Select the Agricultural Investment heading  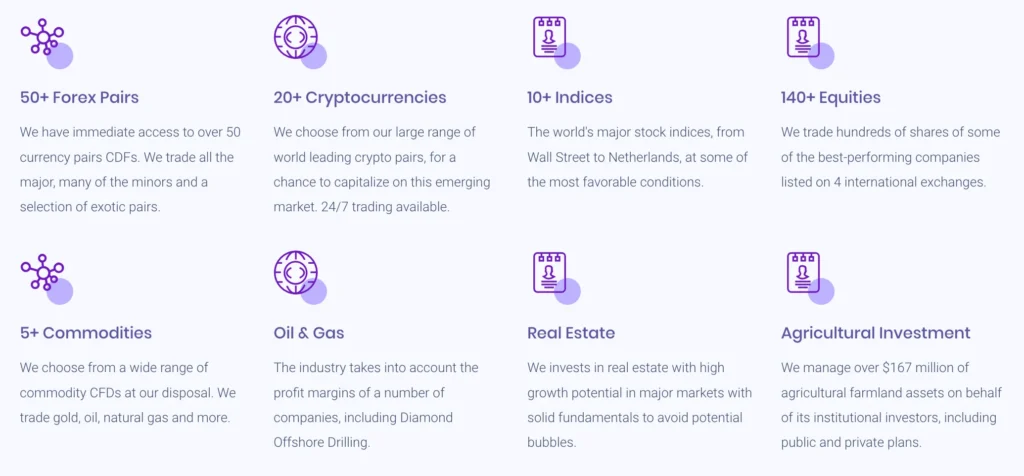[876, 333]
